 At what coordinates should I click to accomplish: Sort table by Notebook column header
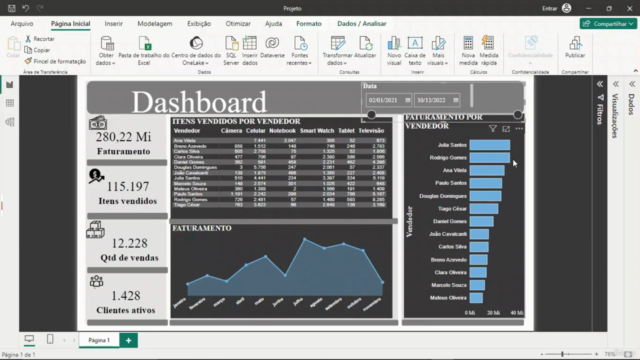point(282,131)
